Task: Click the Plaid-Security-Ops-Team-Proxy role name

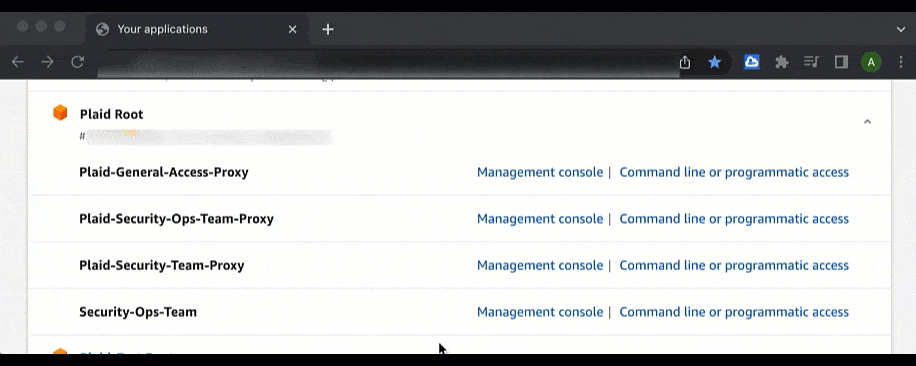Action: (x=176, y=219)
